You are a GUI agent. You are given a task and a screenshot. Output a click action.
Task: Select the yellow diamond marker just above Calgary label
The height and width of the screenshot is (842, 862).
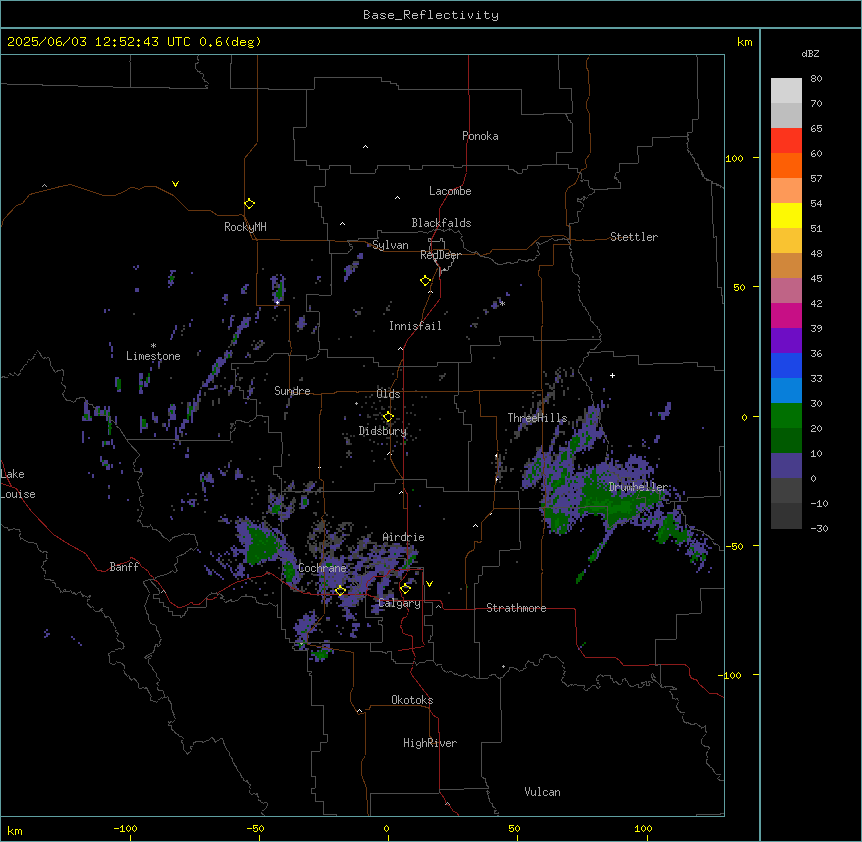[x=406, y=589]
